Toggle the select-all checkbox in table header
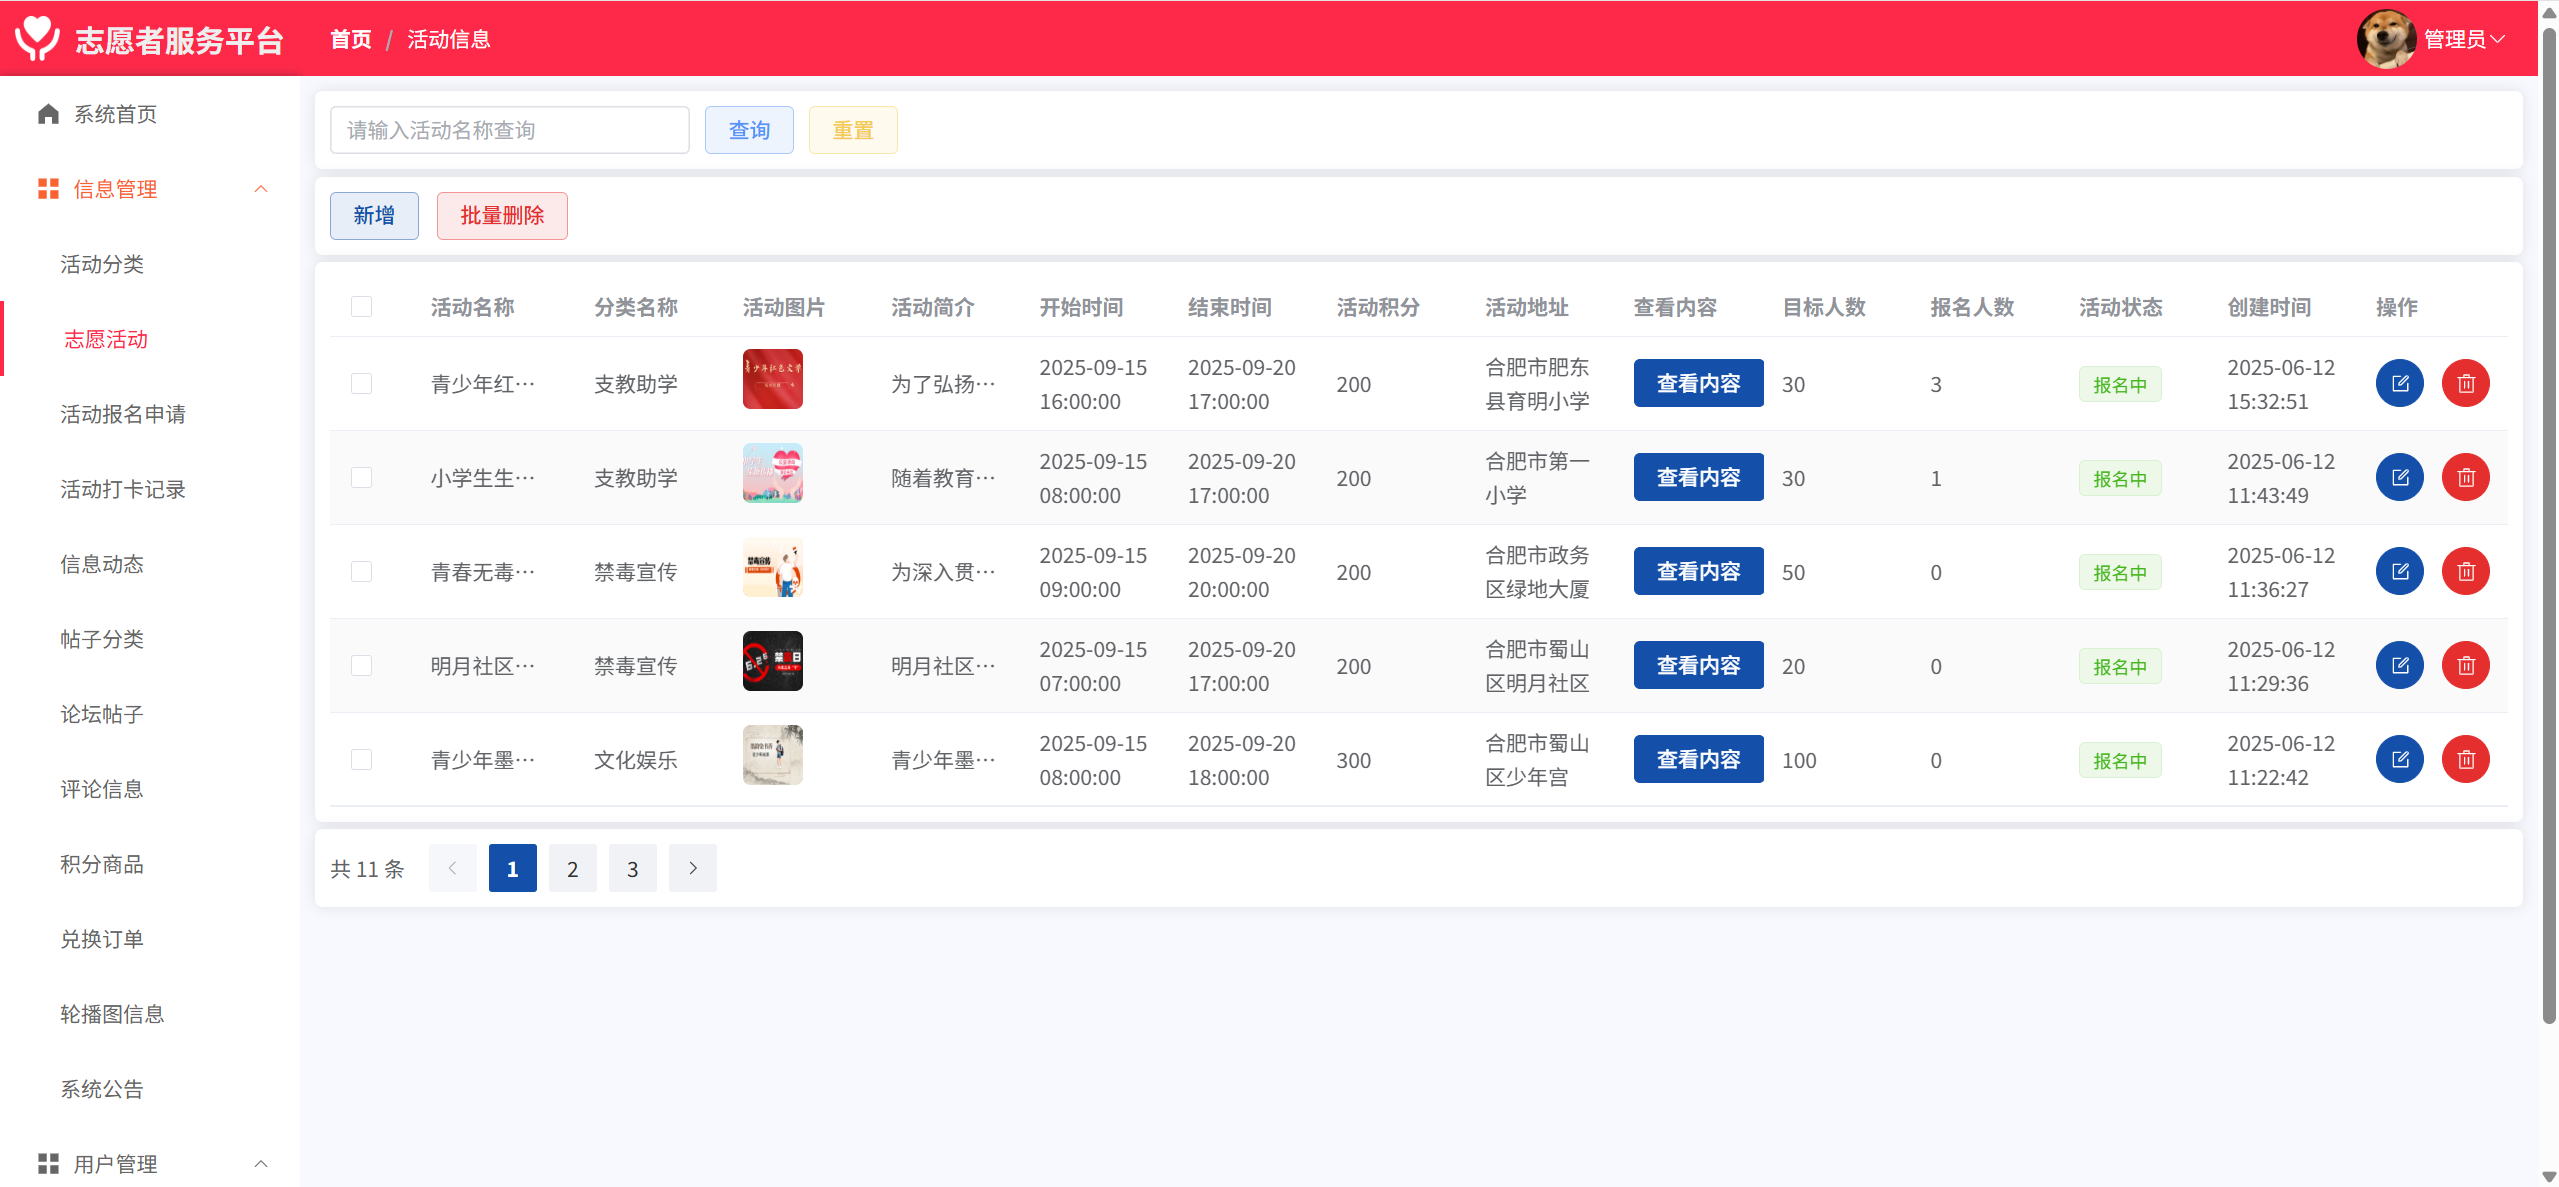Screen dimensions: 2559x1187 coord(362,307)
